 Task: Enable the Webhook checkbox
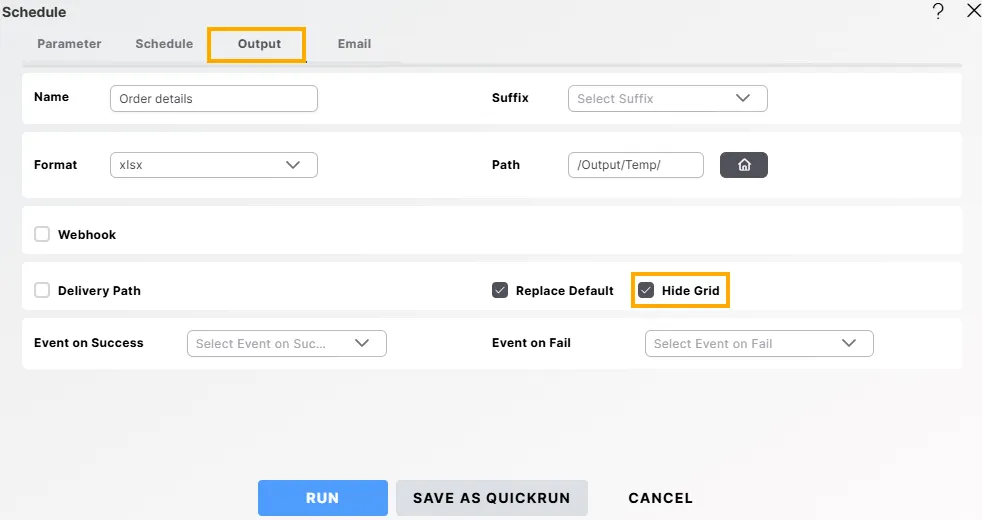(42, 234)
